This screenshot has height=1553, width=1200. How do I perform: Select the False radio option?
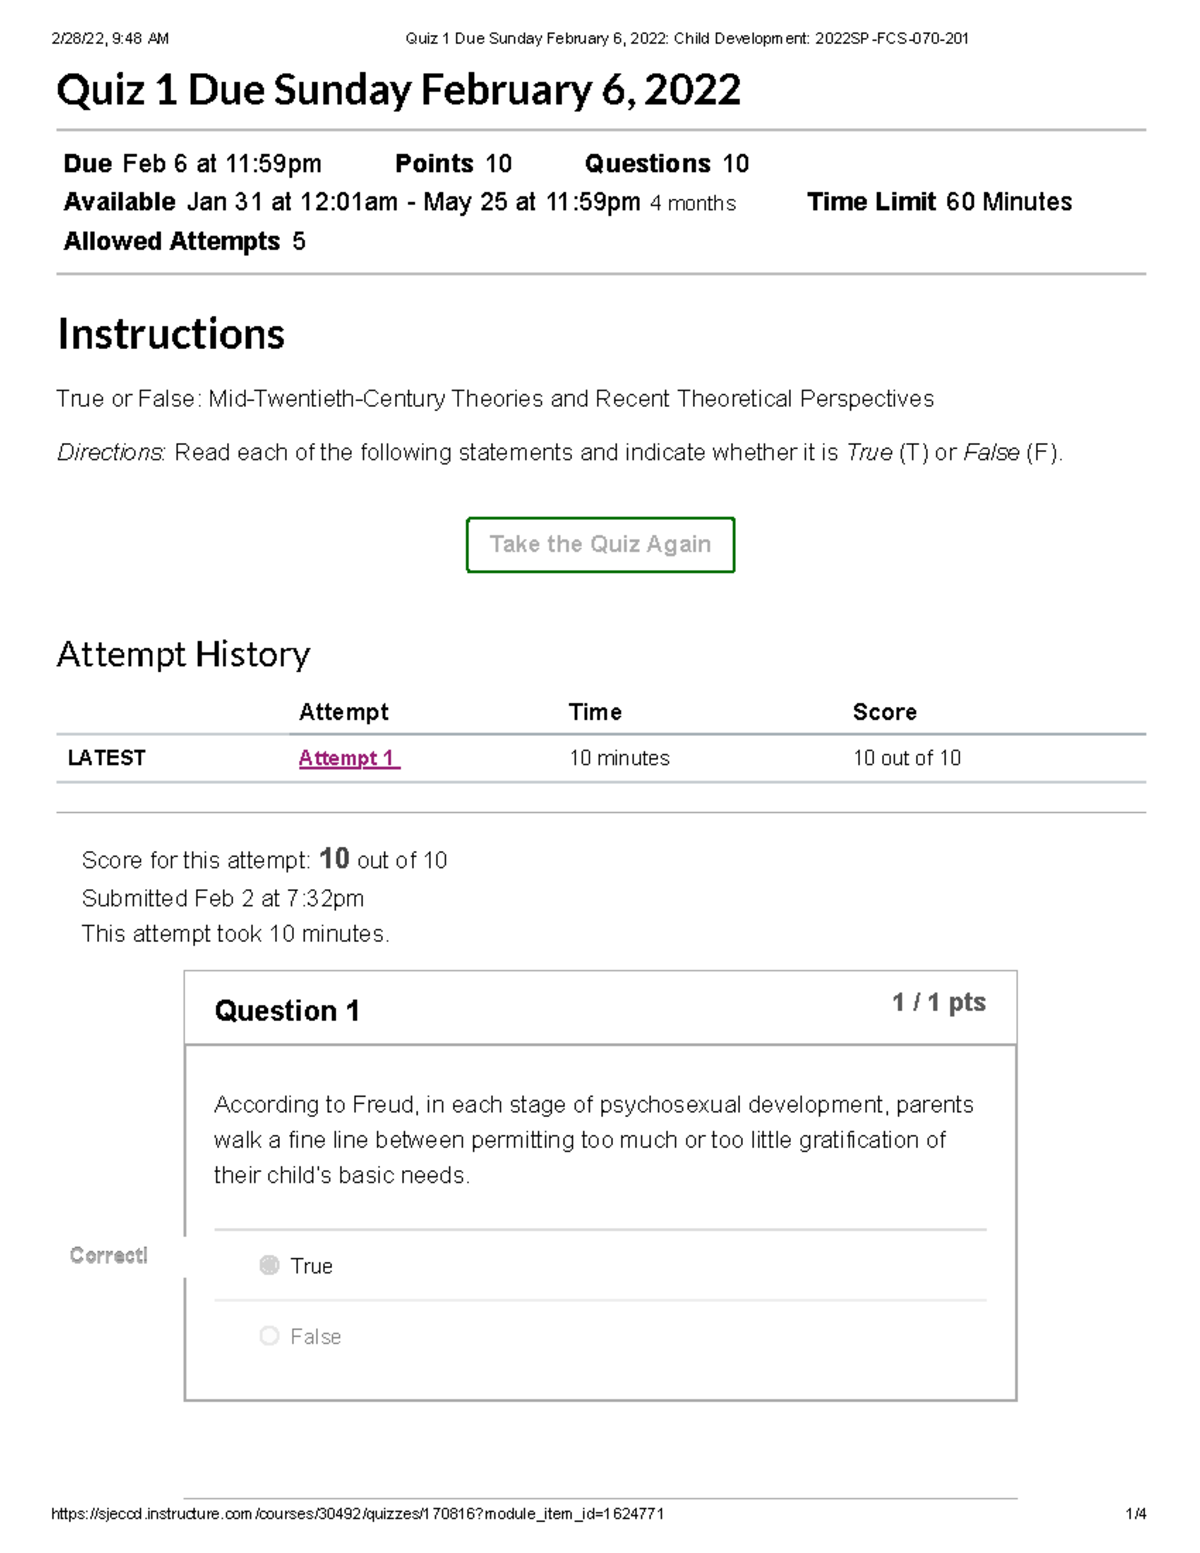point(269,1336)
